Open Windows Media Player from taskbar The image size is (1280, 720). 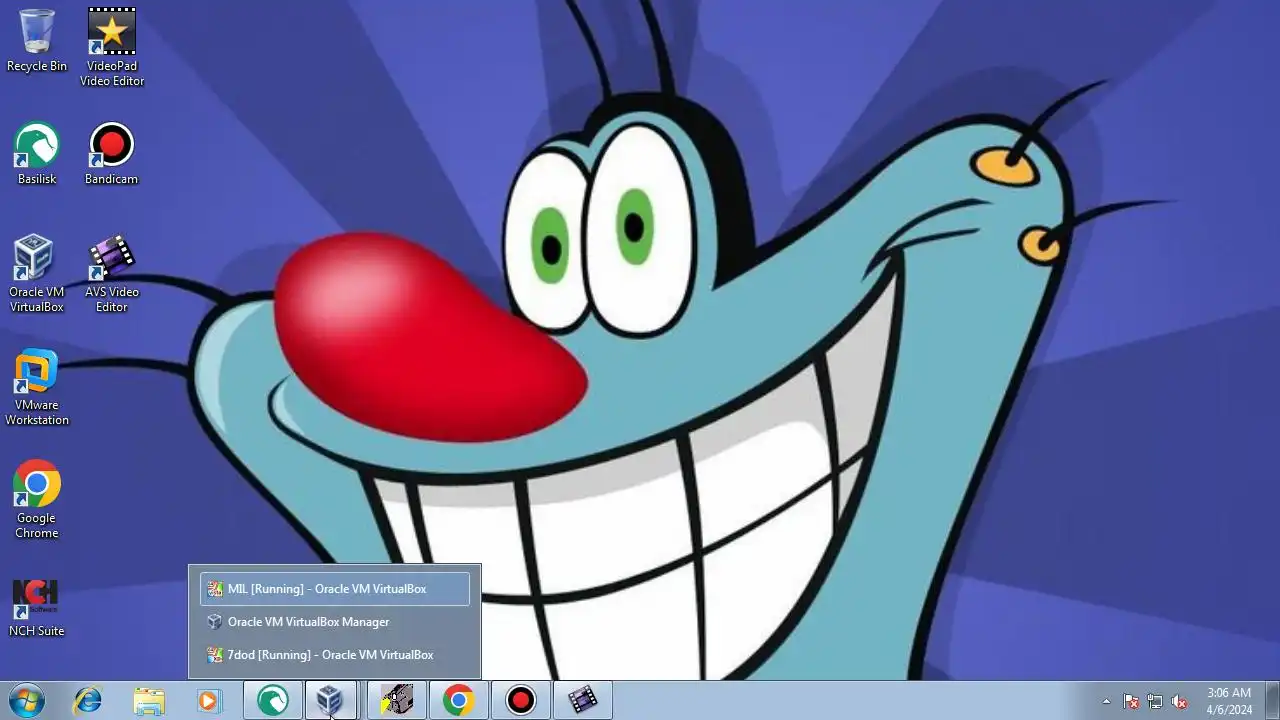[208, 700]
